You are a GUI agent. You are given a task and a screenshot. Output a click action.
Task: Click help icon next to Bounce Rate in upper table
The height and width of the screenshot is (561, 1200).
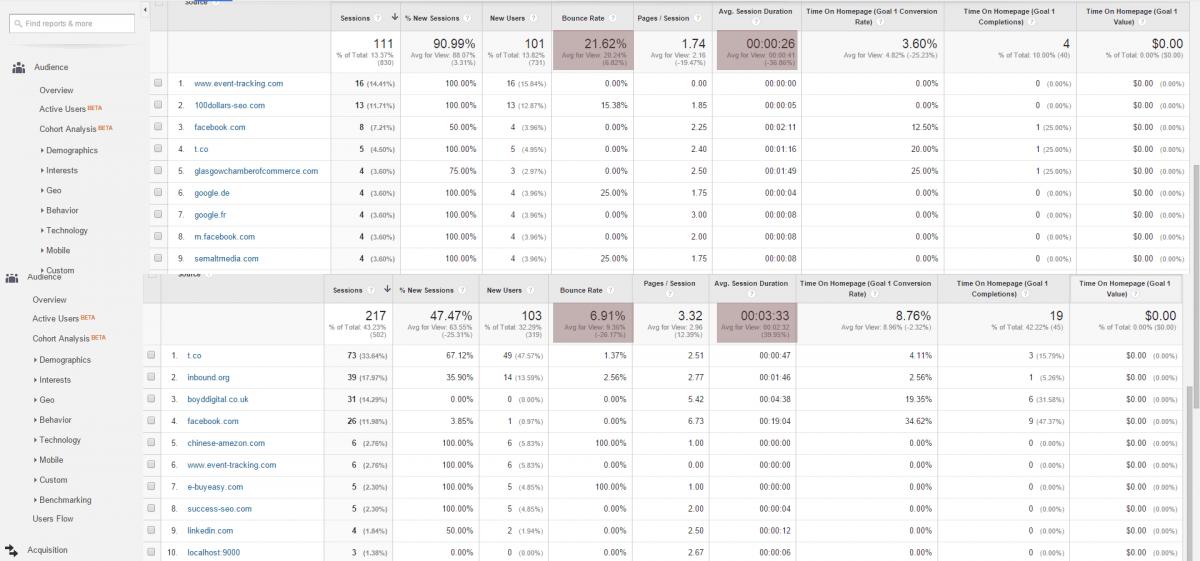tap(611, 18)
